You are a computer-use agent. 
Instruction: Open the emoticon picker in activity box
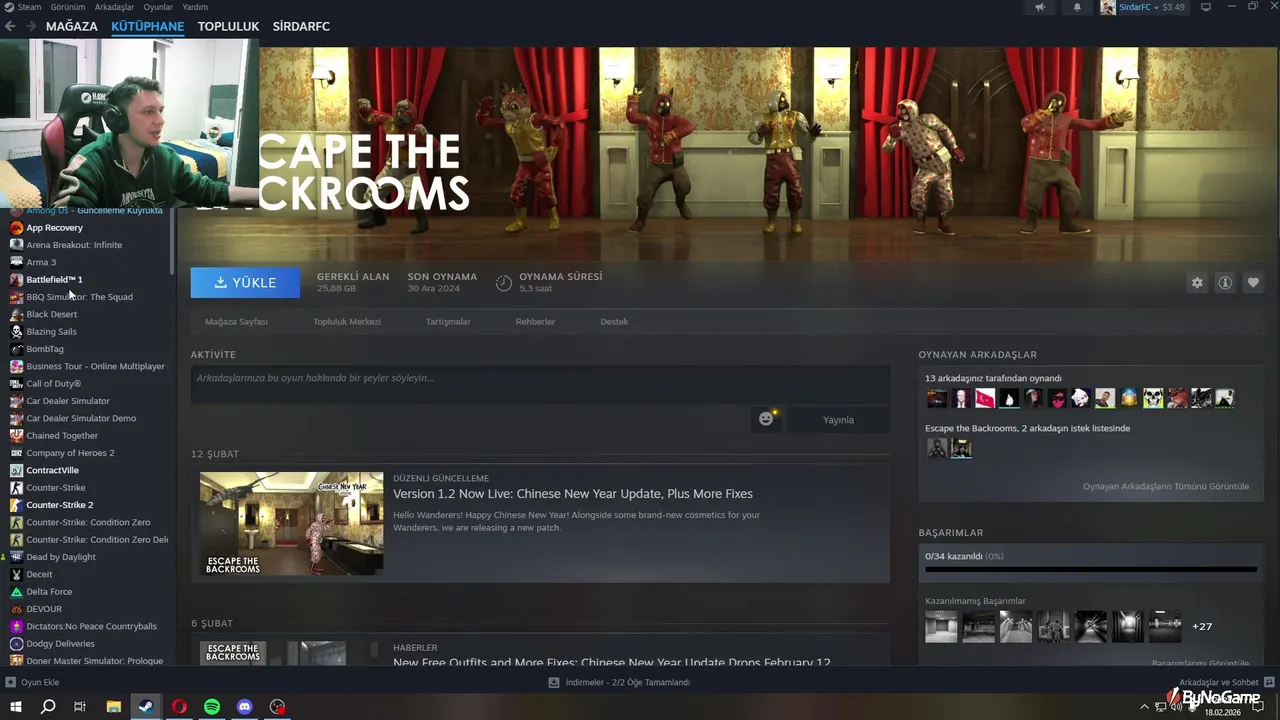pyautogui.click(x=766, y=419)
